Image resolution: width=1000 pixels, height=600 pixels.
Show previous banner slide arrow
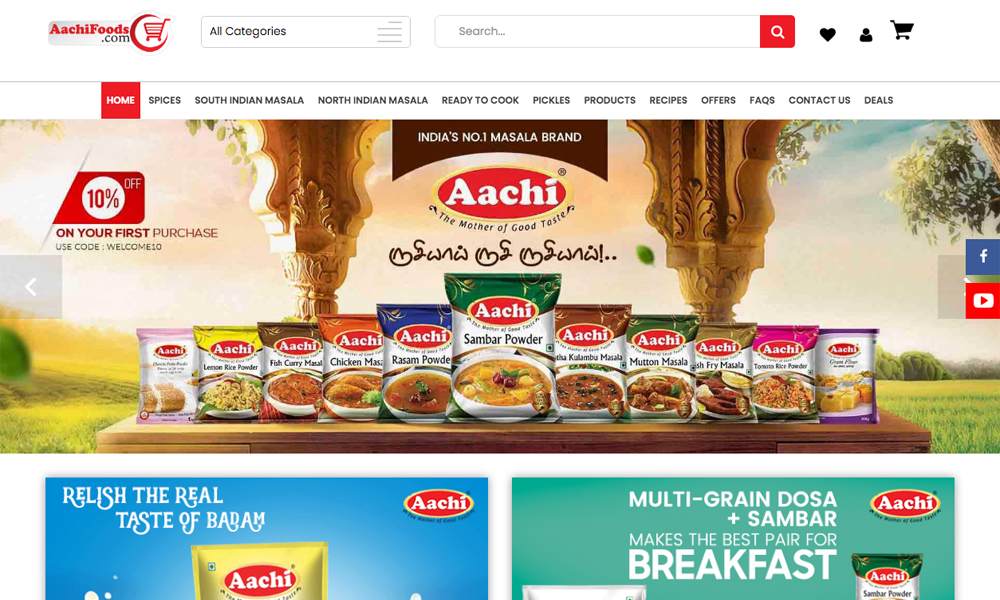click(31, 287)
